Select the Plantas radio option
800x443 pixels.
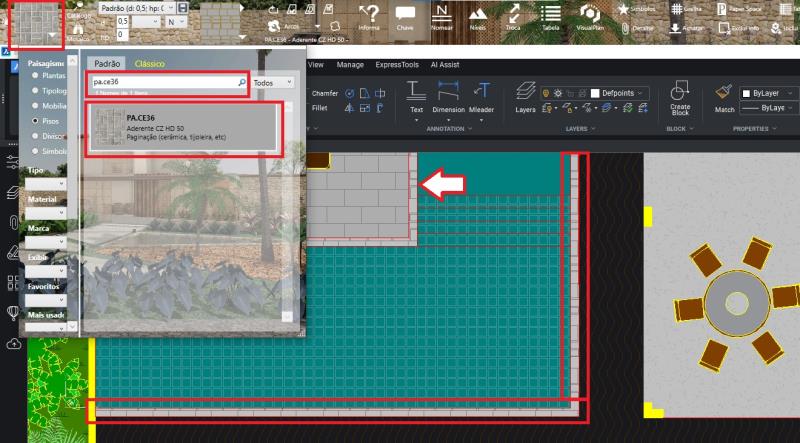37,75
